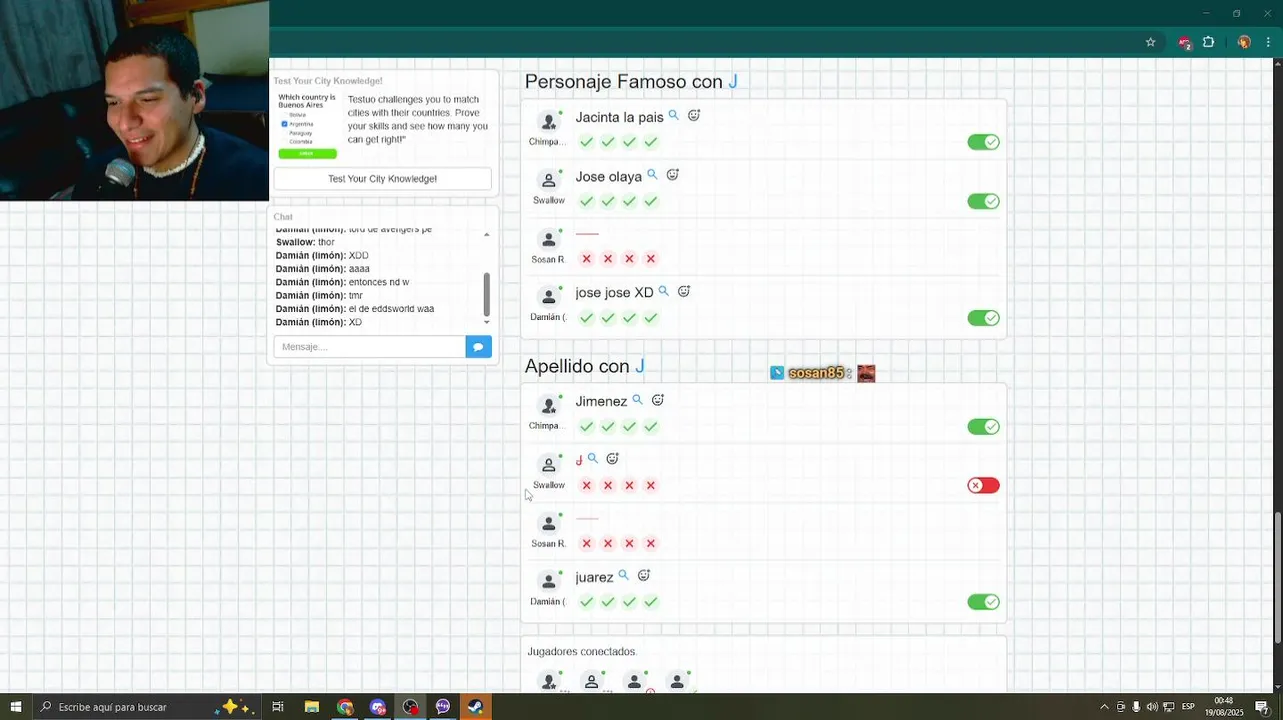Image resolution: width=1283 pixels, height=720 pixels.
Task: Open File Explorer from the taskbar
Action: coord(312,707)
